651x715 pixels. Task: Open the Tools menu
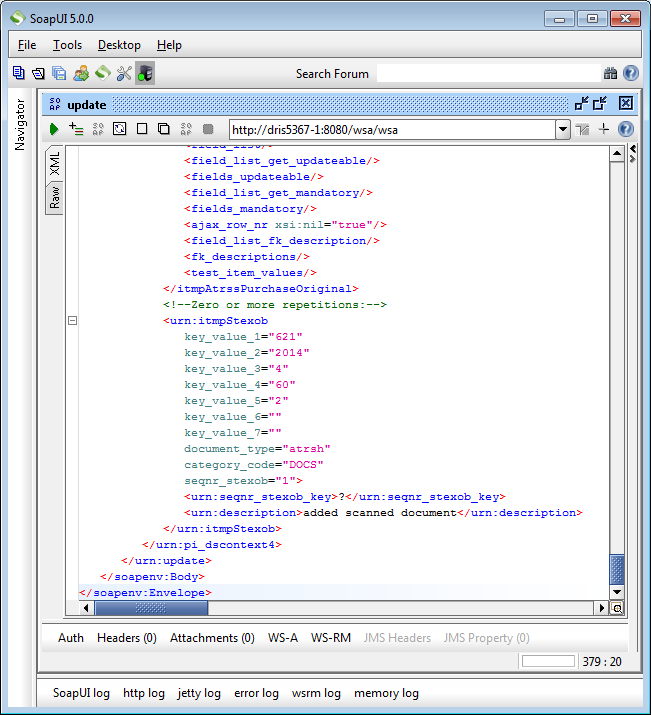67,45
